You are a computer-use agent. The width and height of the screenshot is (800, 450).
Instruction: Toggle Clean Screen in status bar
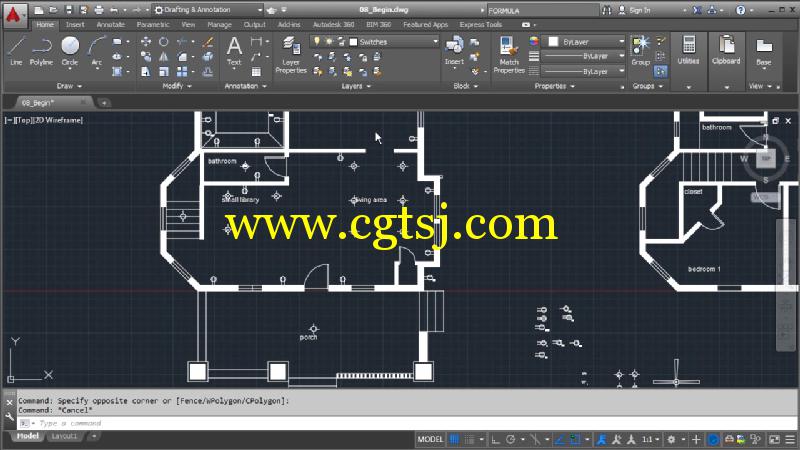tap(774, 439)
